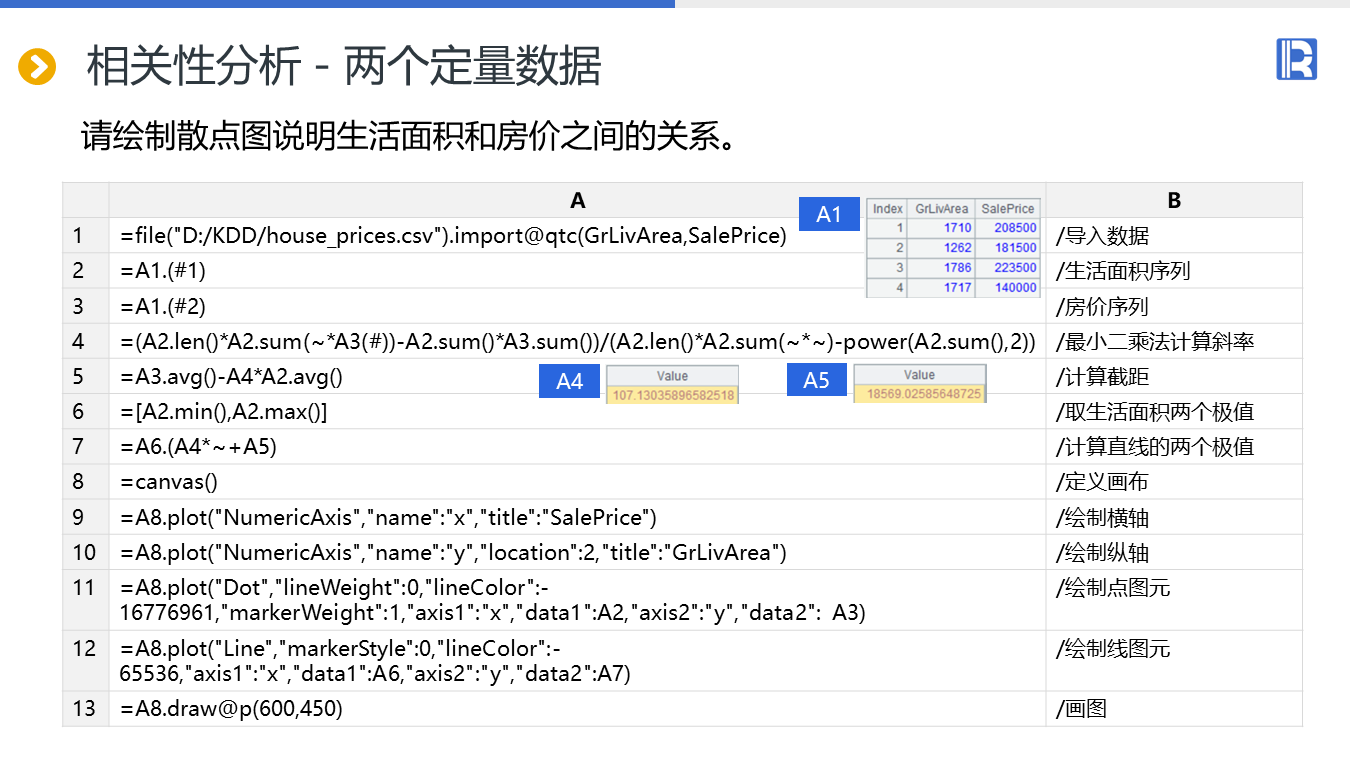Click the comment "/绘制点图元"
Image resolution: width=1350 pixels, height=759 pixels.
pyautogui.click(x=1113, y=587)
